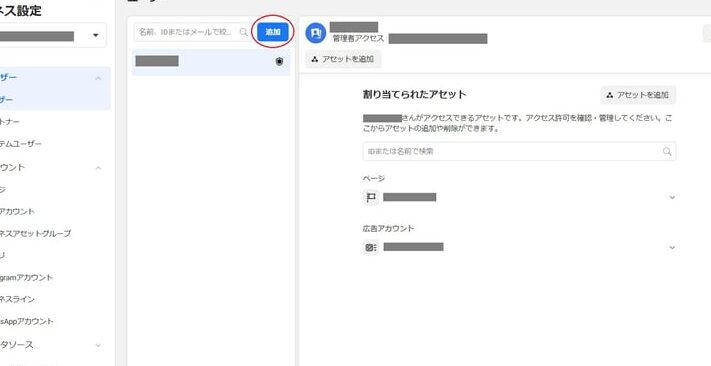Open ビジネスライン in the sidebar
This screenshot has height=366, width=711.
click(x=17, y=299)
